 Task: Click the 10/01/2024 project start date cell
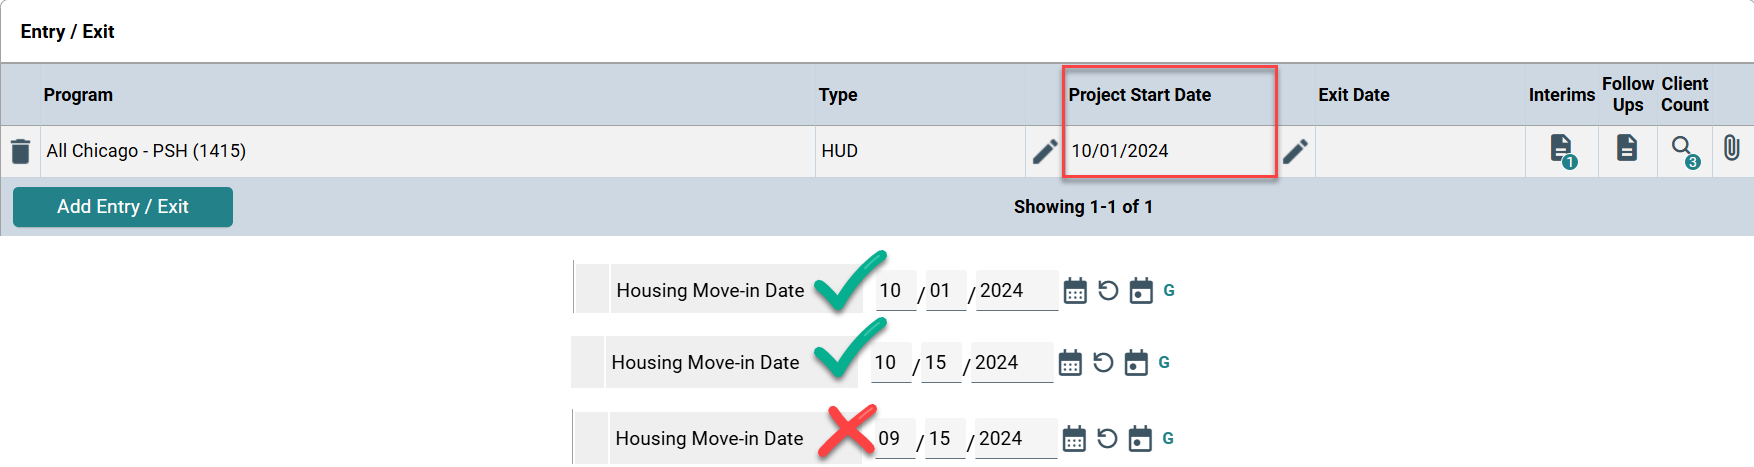tap(1120, 151)
